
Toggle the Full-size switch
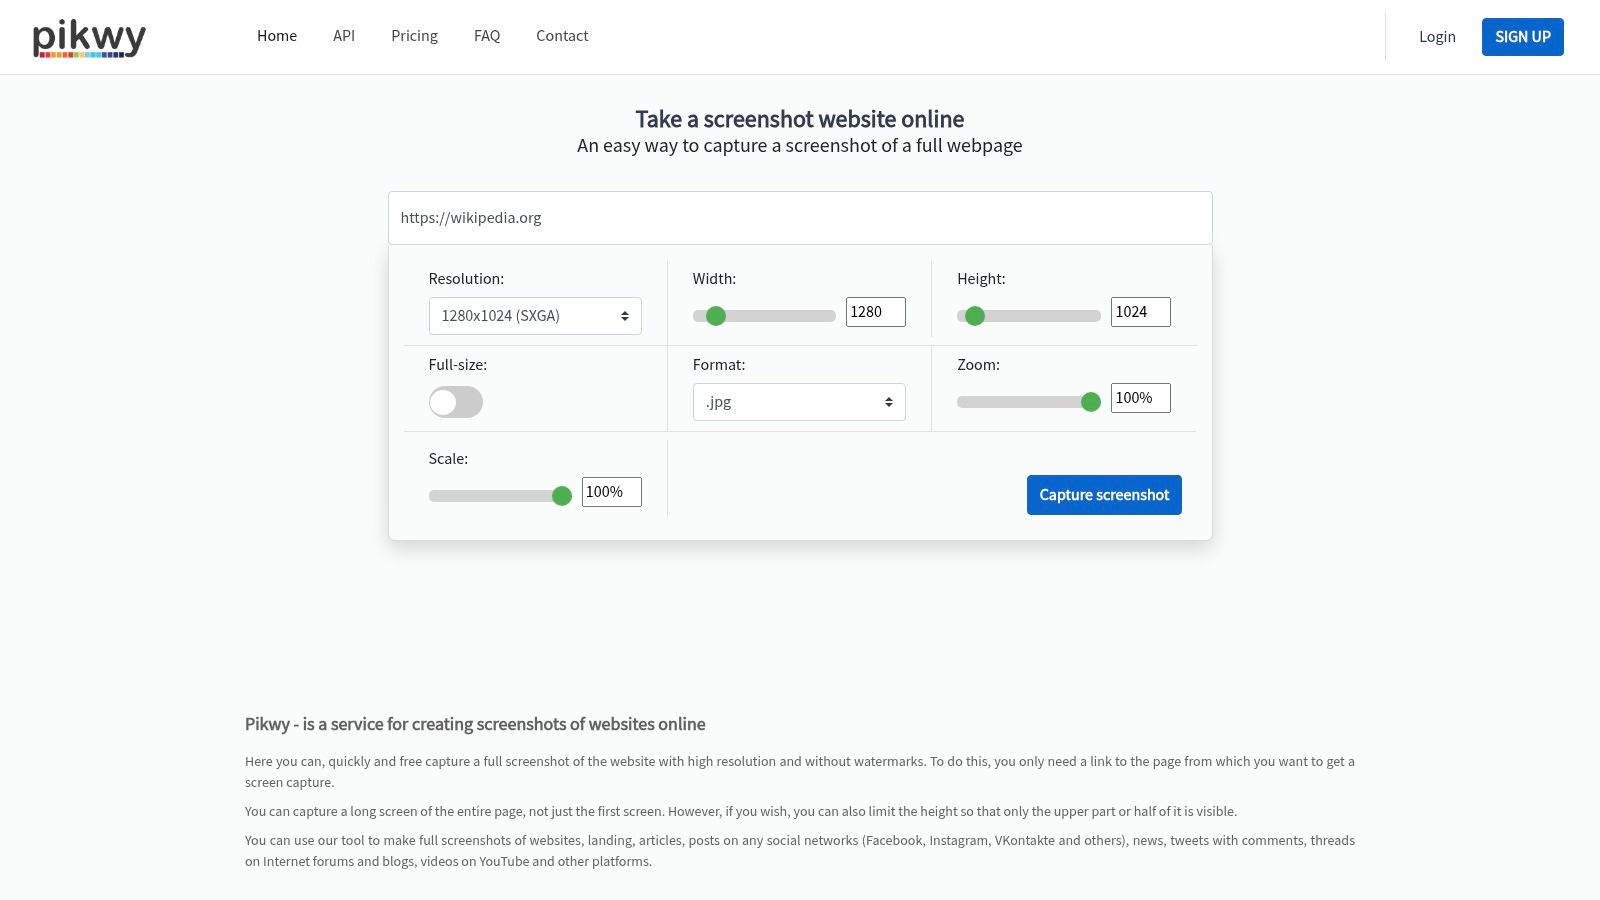pos(456,402)
